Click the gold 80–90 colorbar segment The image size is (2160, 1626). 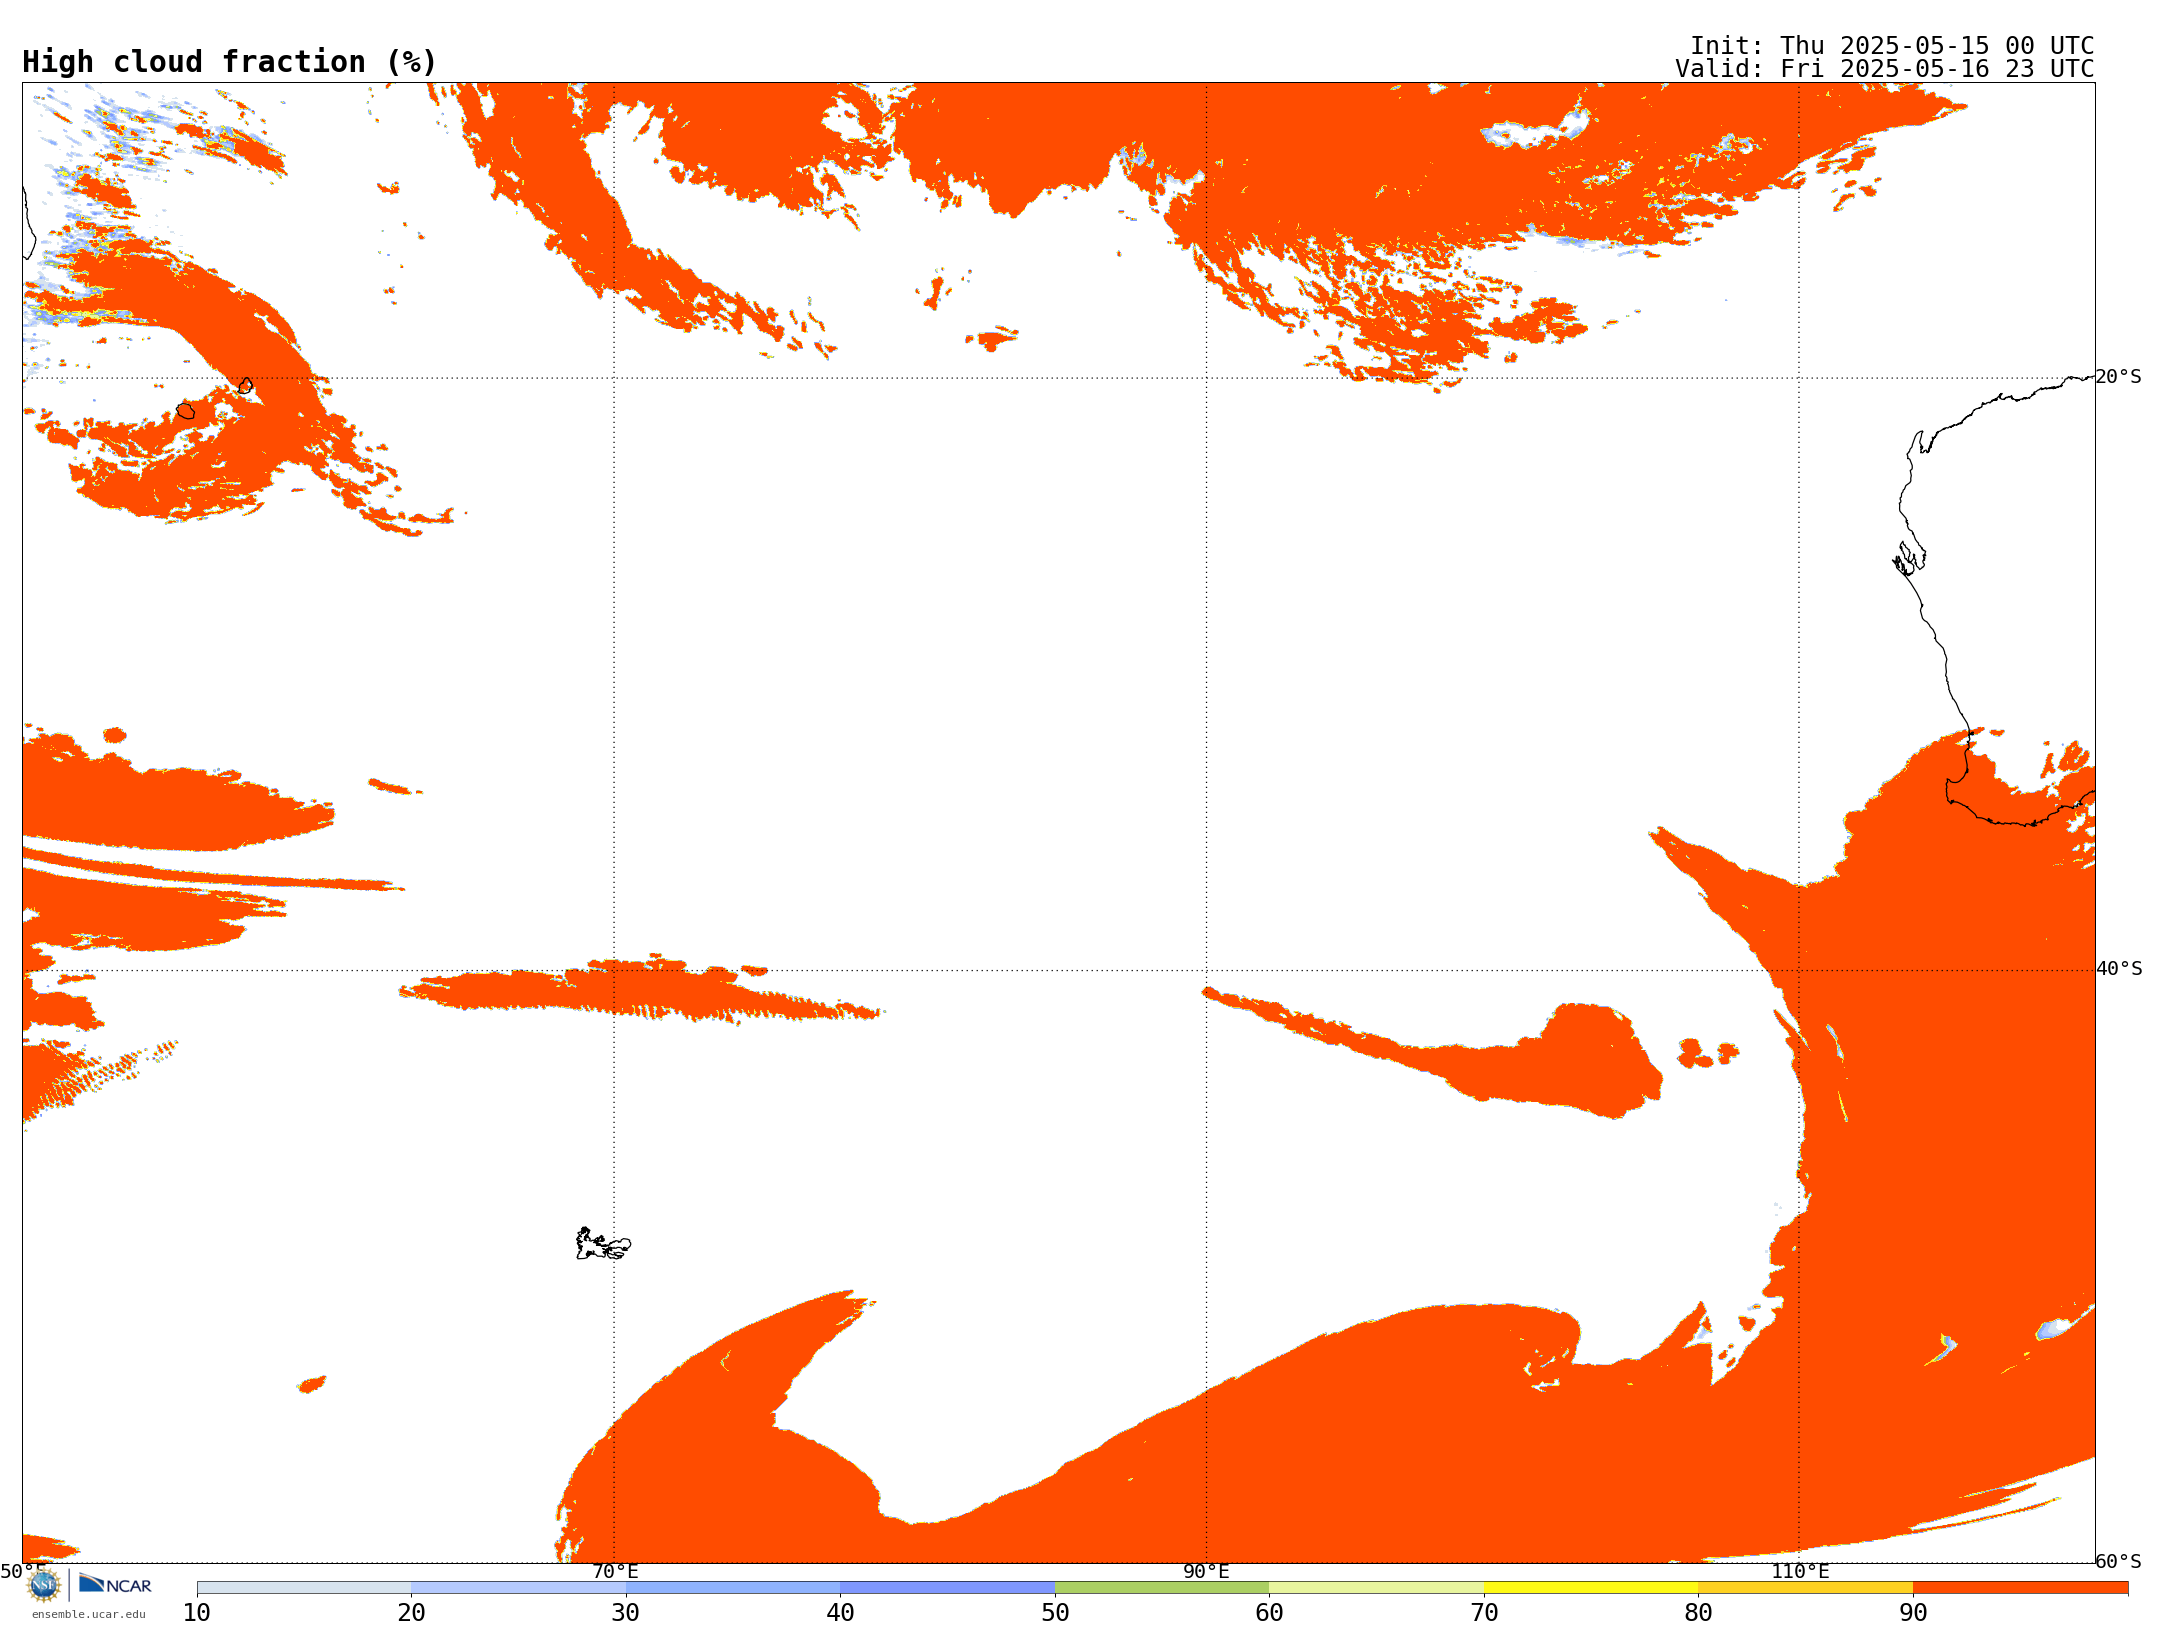1805,1588
